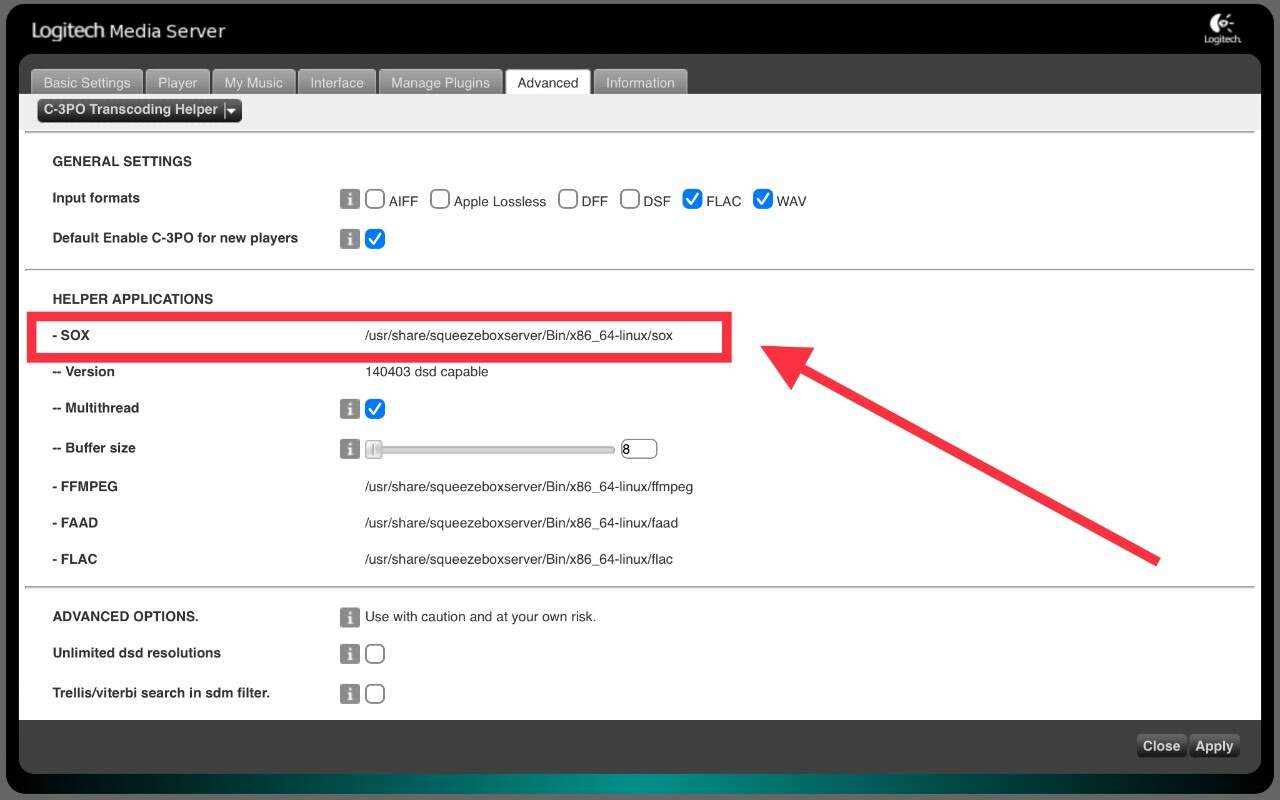The height and width of the screenshot is (800, 1280).
Task: Click the Logitech logo icon
Action: click(1222, 29)
